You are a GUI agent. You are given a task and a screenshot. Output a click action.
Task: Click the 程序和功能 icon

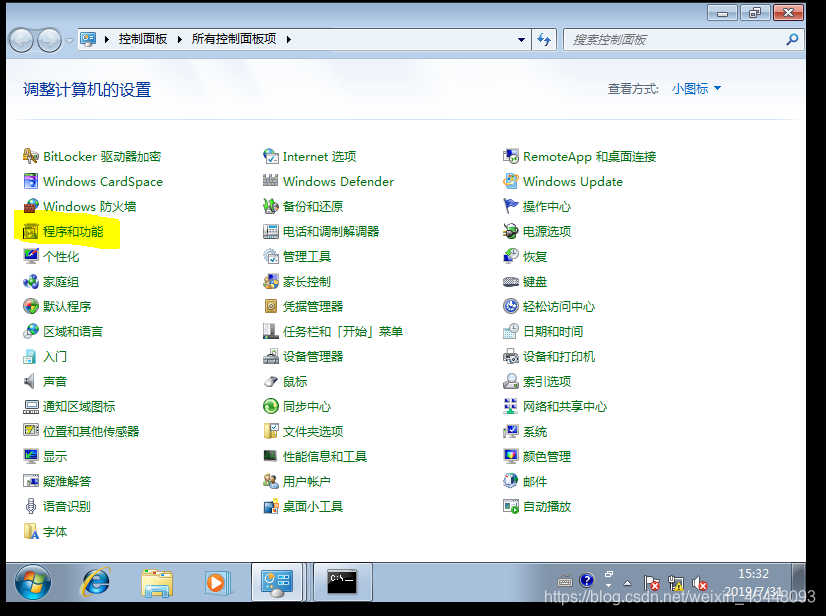pyautogui.click(x=31, y=231)
